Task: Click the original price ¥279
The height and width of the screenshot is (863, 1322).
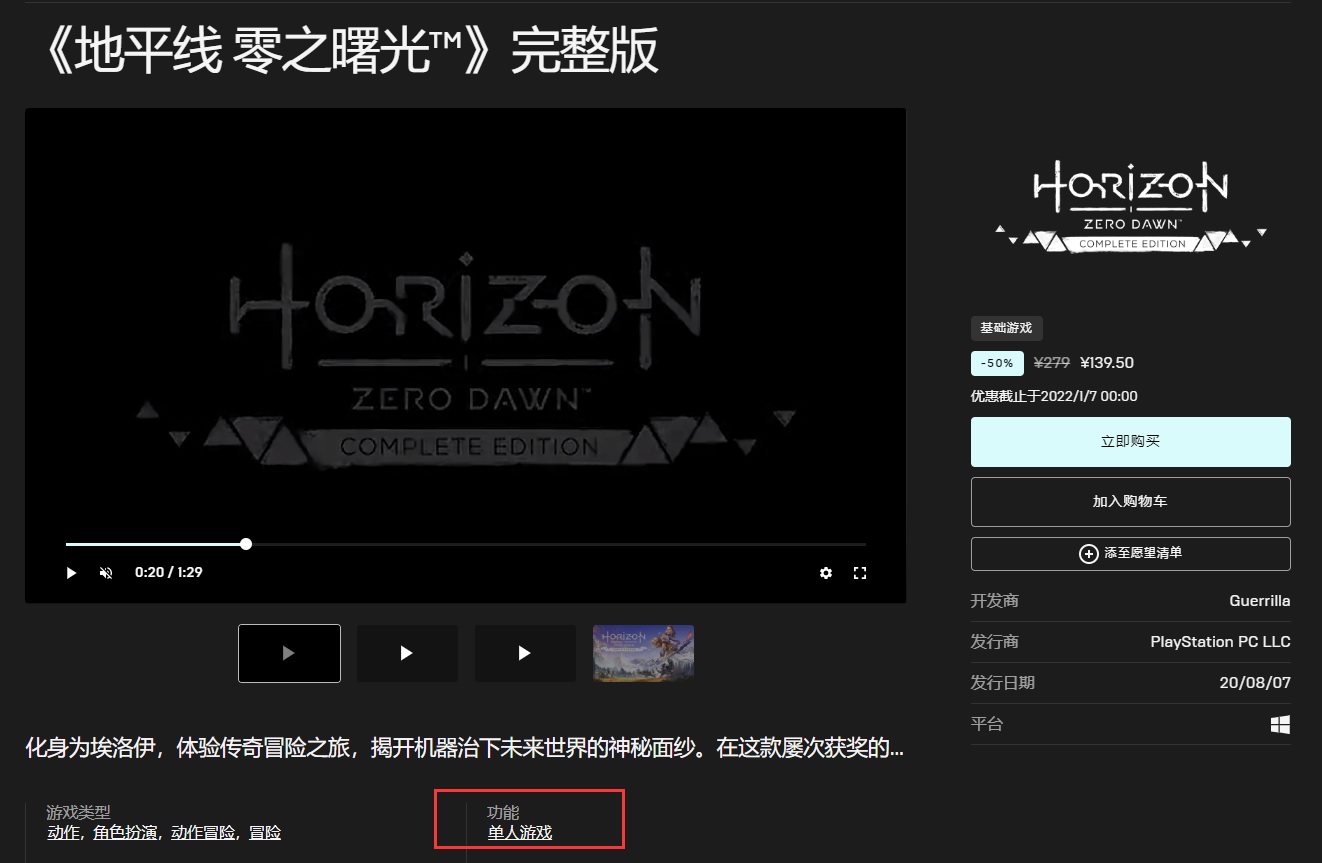Action: click(x=1052, y=363)
